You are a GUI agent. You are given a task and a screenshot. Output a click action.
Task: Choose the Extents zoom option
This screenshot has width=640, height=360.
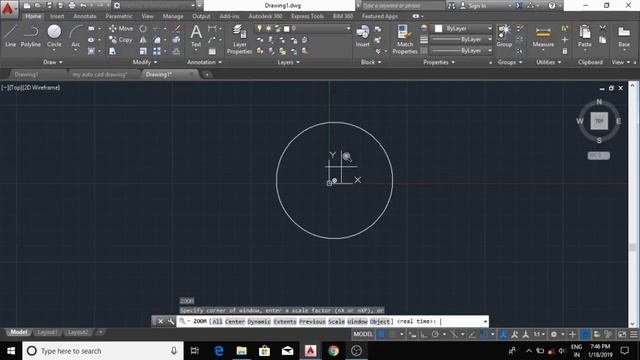pos(284,322)
